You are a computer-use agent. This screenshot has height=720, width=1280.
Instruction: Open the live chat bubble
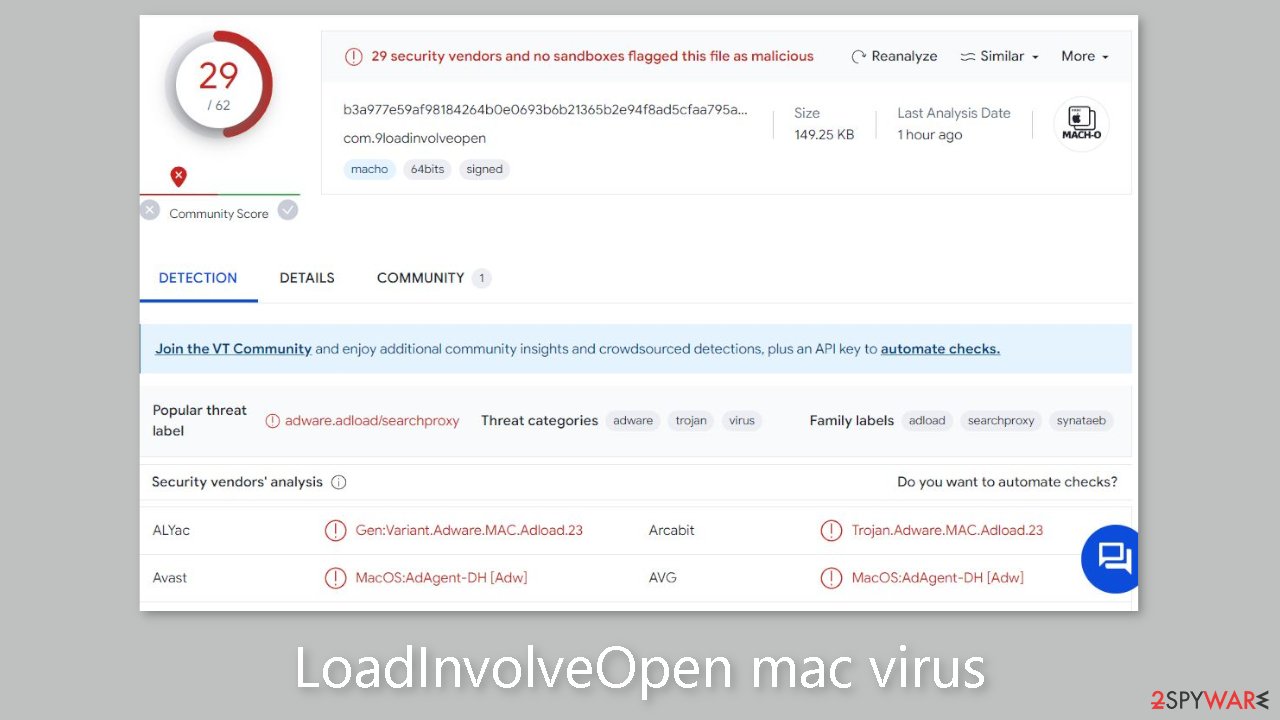click(1110, 559)
